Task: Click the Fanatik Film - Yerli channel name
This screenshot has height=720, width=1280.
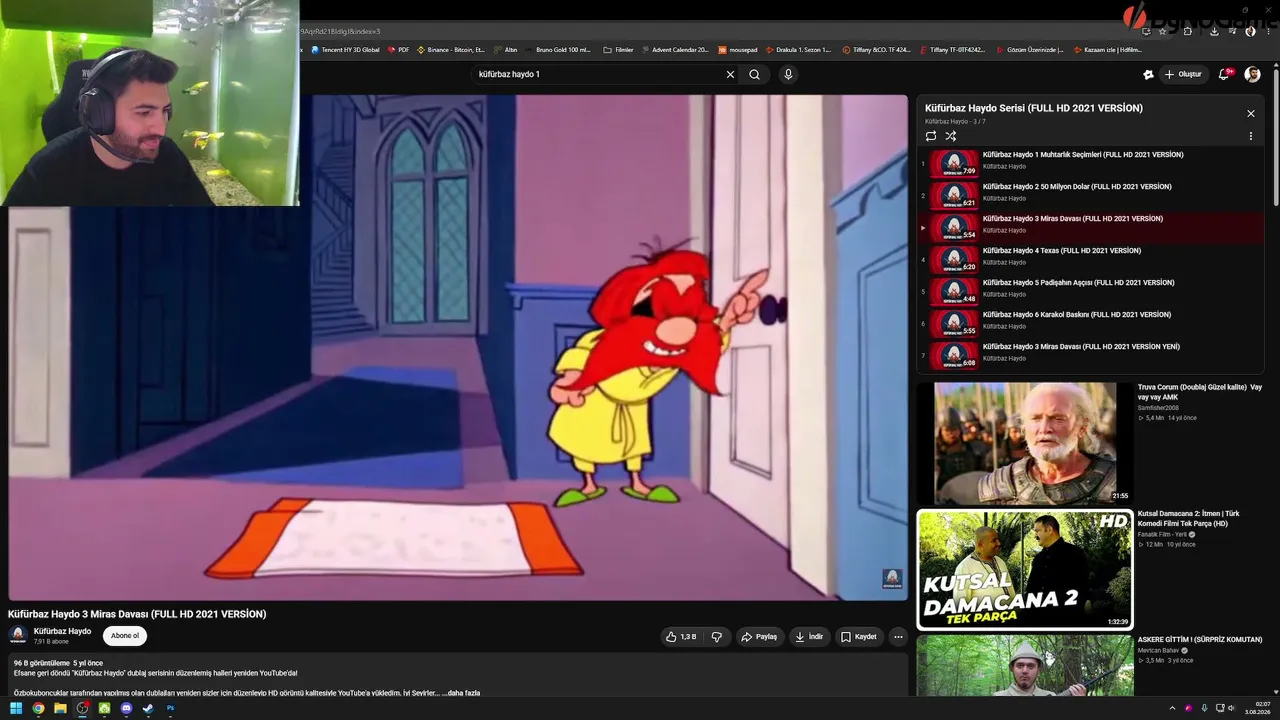Action: (1162, 535)
